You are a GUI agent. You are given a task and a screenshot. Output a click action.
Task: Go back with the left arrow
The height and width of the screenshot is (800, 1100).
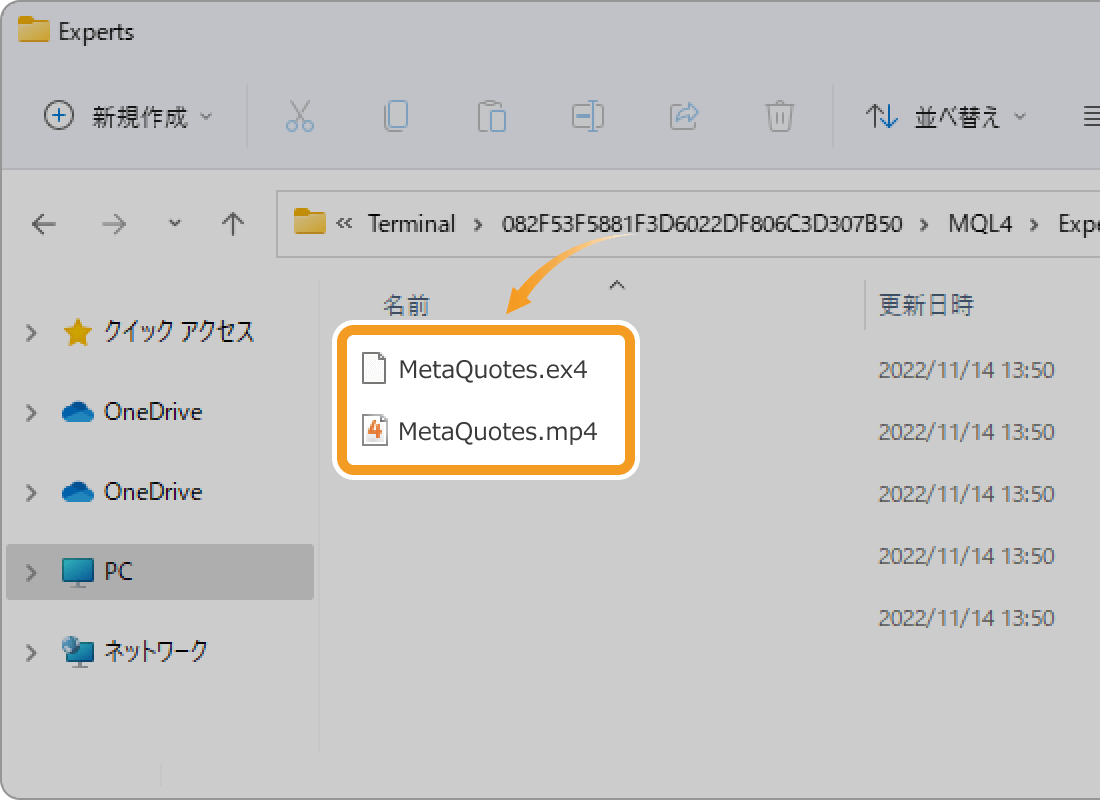tap(44, 225)
